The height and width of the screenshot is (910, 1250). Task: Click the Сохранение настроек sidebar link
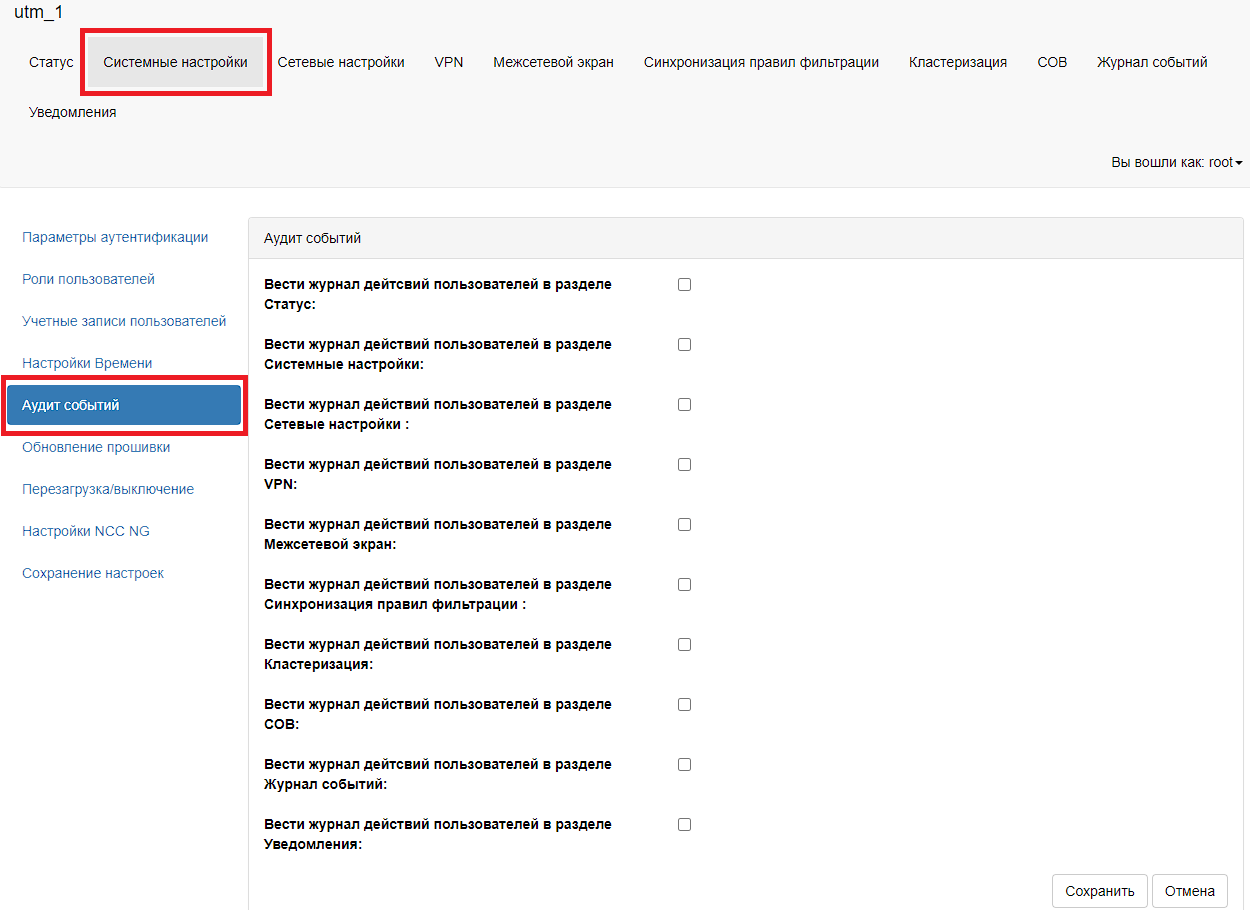pos(93,573)
